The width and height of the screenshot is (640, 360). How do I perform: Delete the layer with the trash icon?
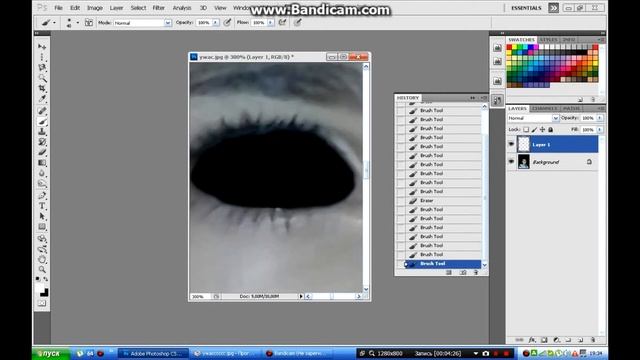coord(593,340)
